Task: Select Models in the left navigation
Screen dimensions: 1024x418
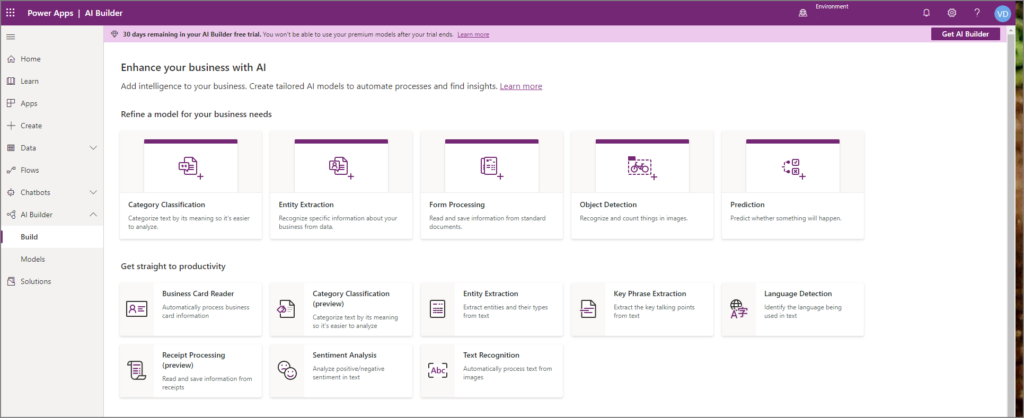Action: (x=33, y=259)
